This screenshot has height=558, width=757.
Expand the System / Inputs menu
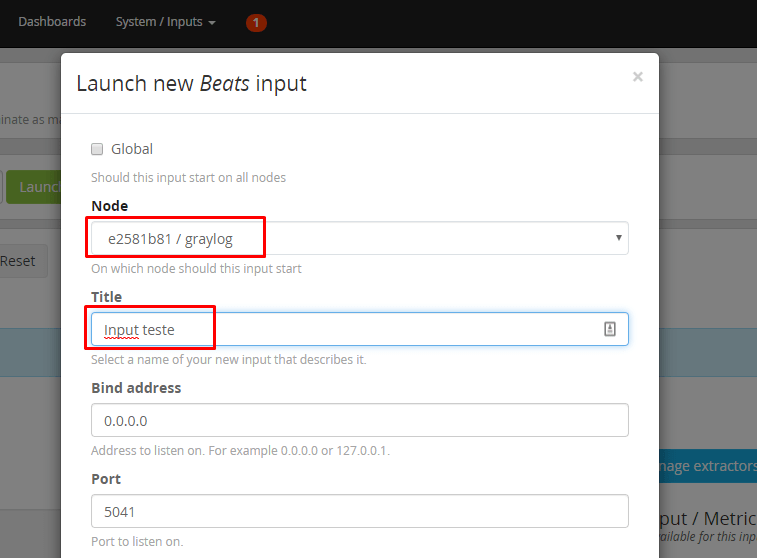click(165, 21)
